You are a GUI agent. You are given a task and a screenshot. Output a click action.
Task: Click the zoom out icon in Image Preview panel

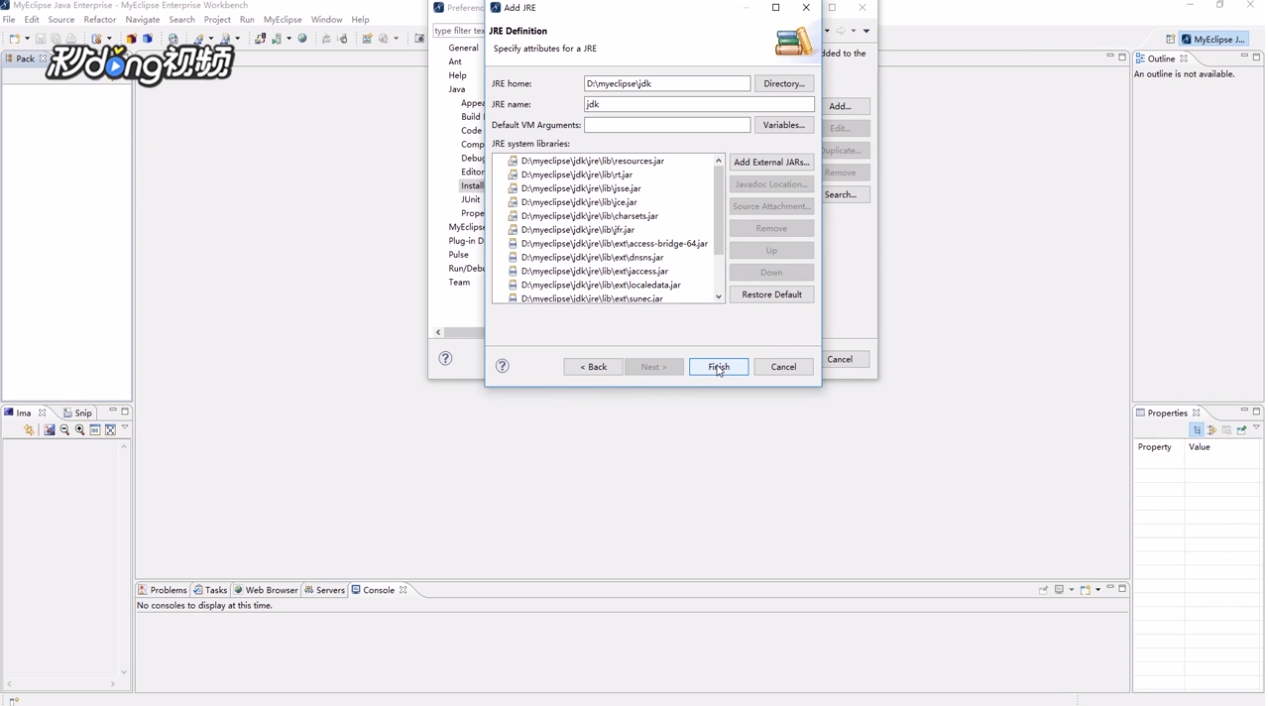[x=65, y=430]
